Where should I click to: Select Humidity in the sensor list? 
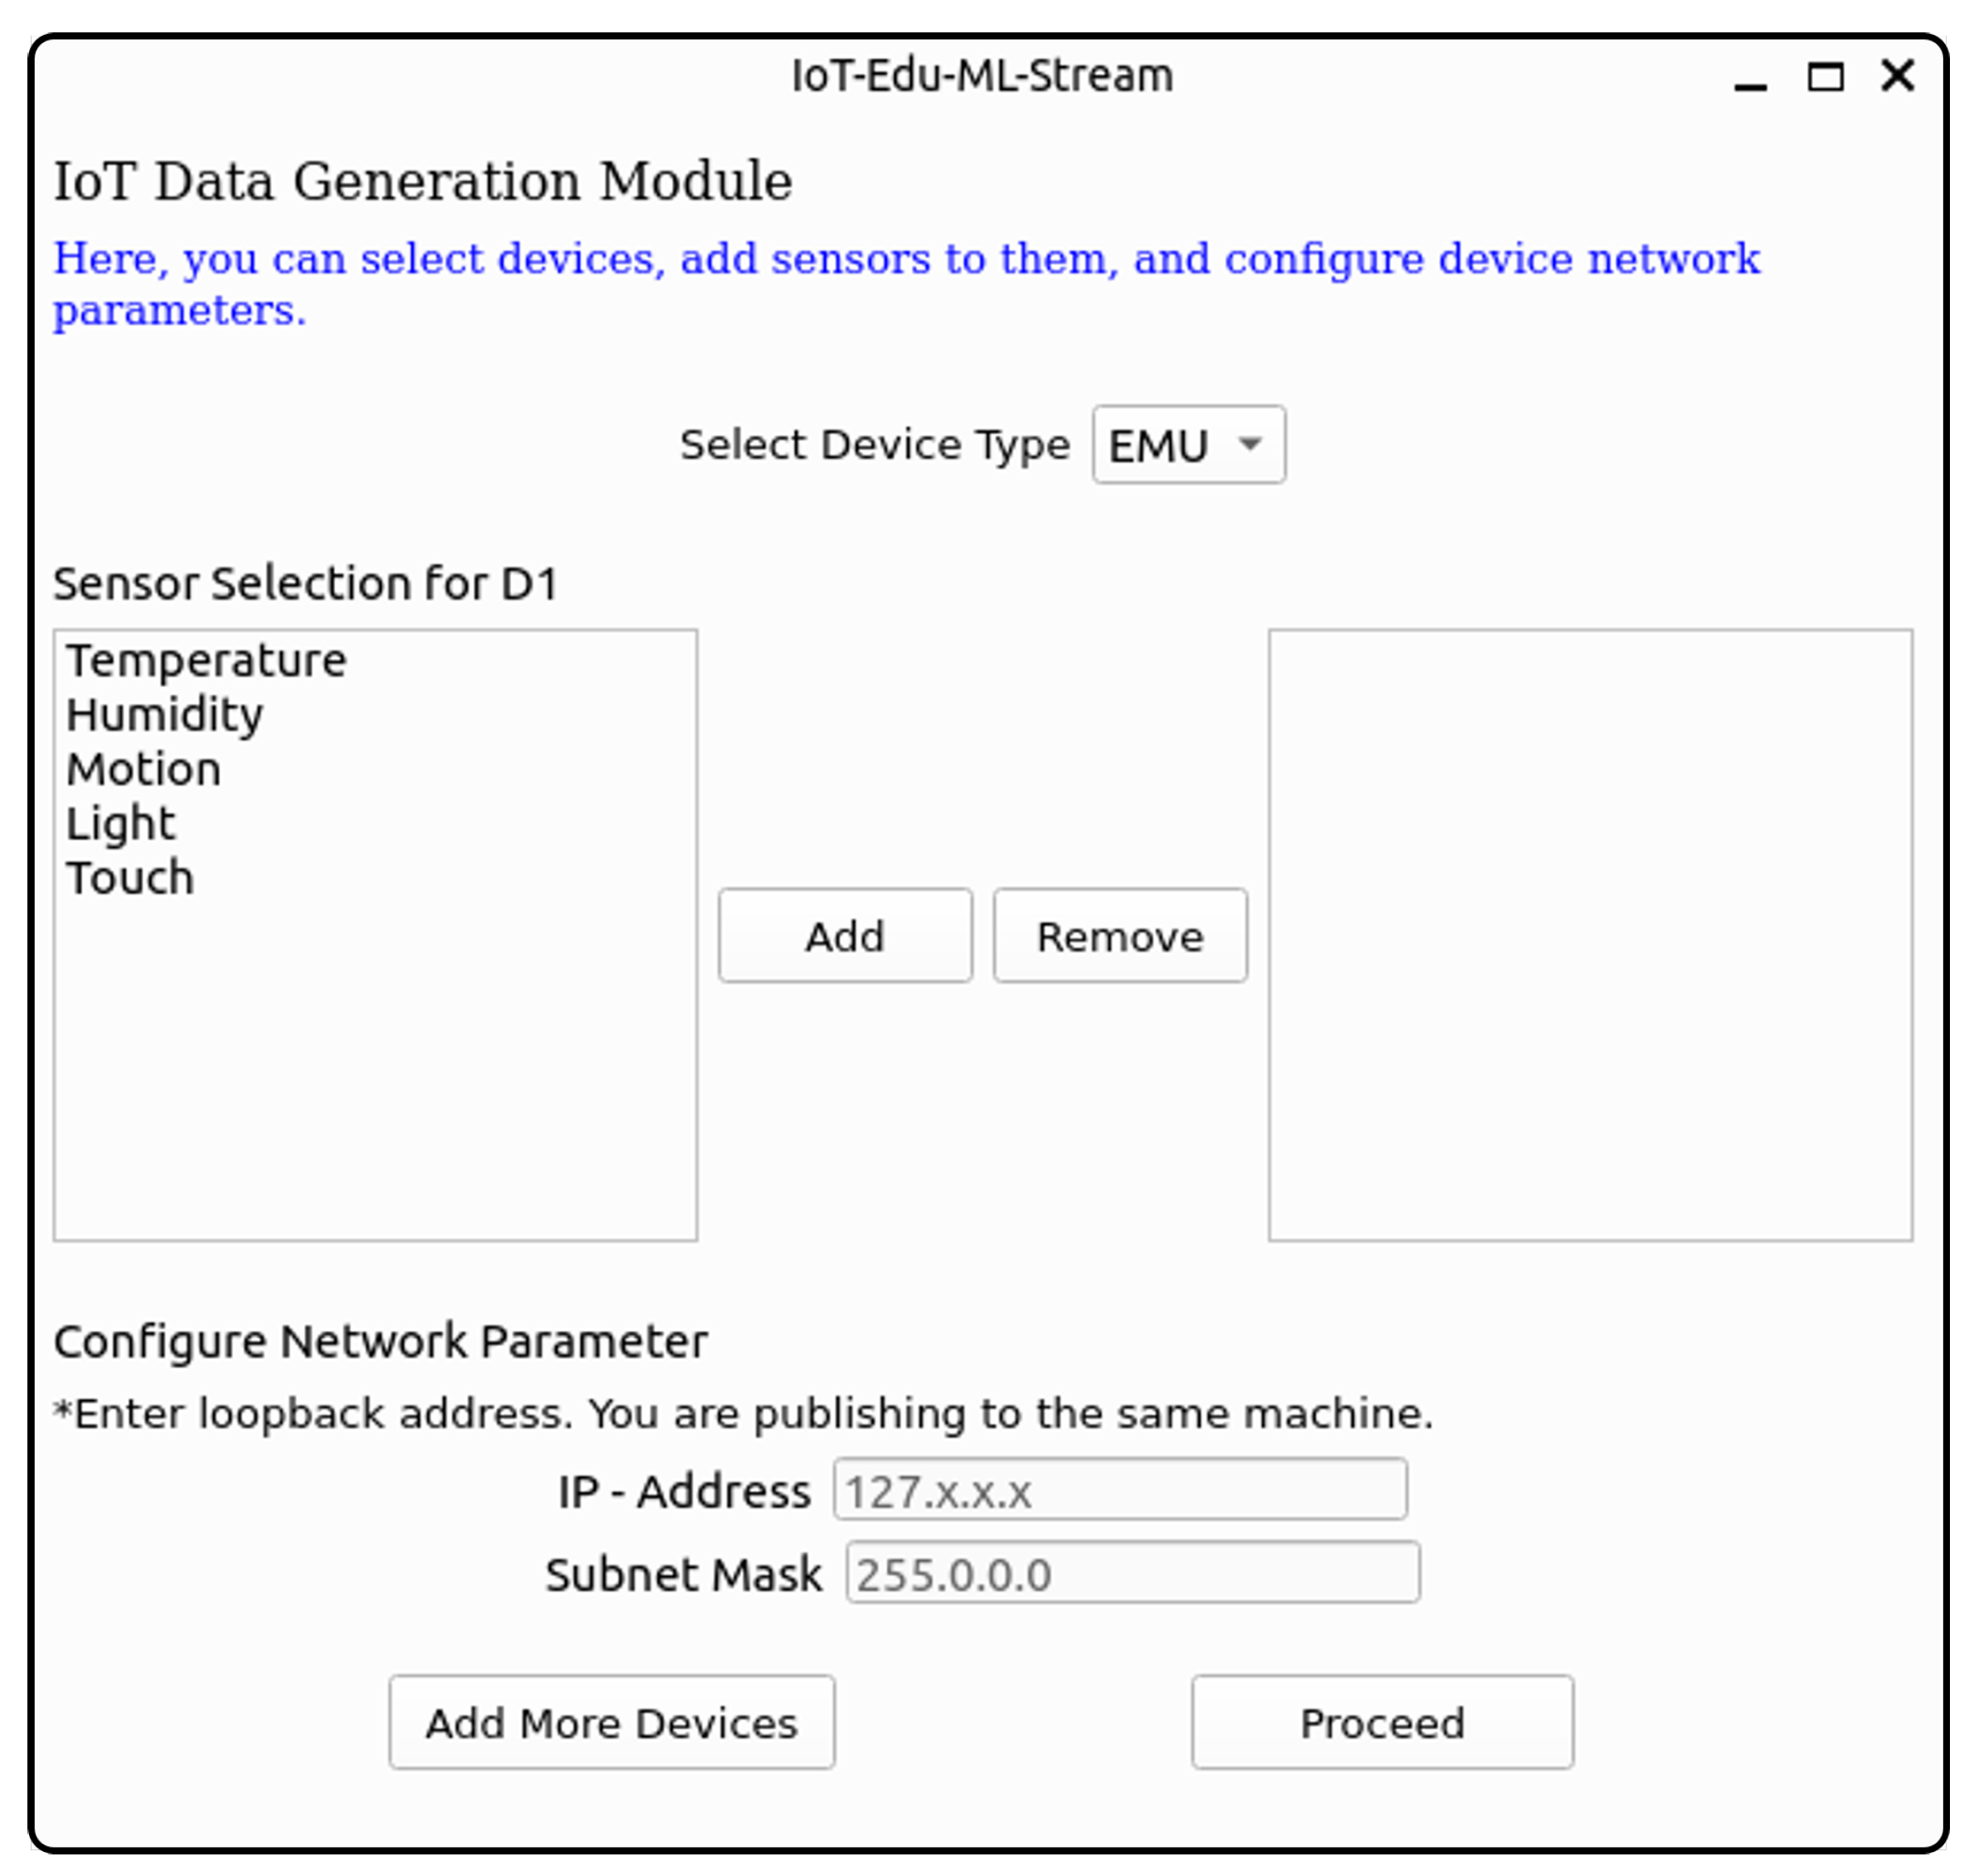pos(165,715)
